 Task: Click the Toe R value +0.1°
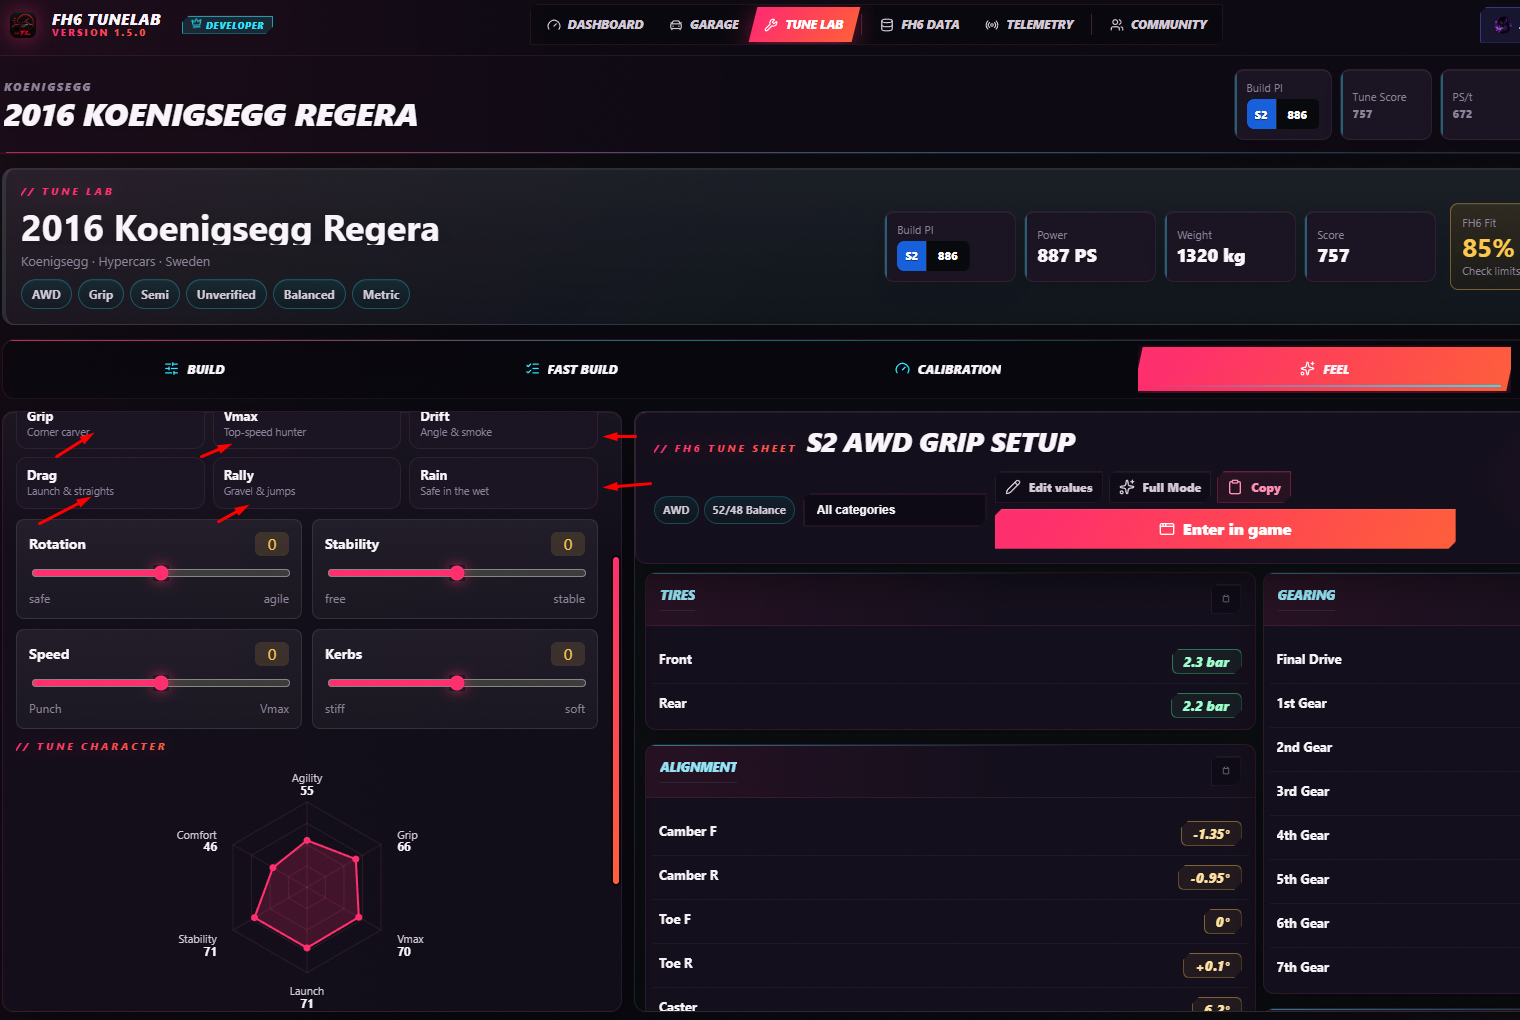1213,966
